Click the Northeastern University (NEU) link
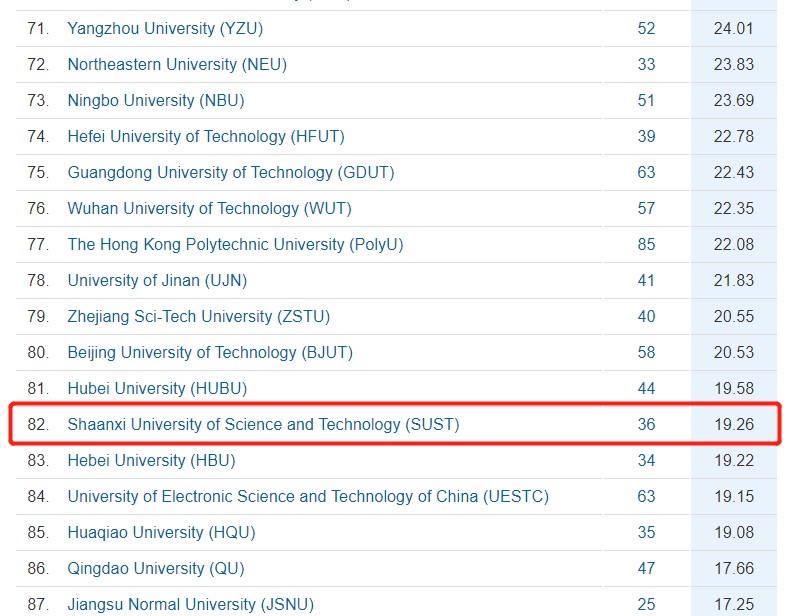Viewport: 810px width, 616px height. click(177, 64)
